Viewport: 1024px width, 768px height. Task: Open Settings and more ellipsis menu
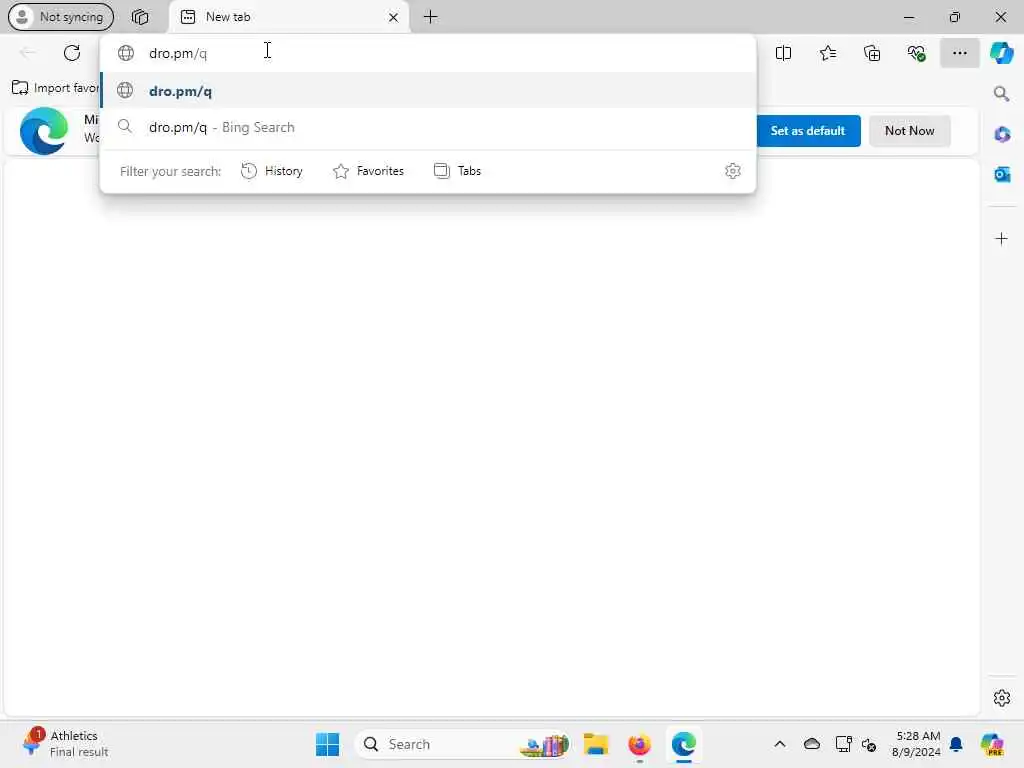tap(959, 53)
